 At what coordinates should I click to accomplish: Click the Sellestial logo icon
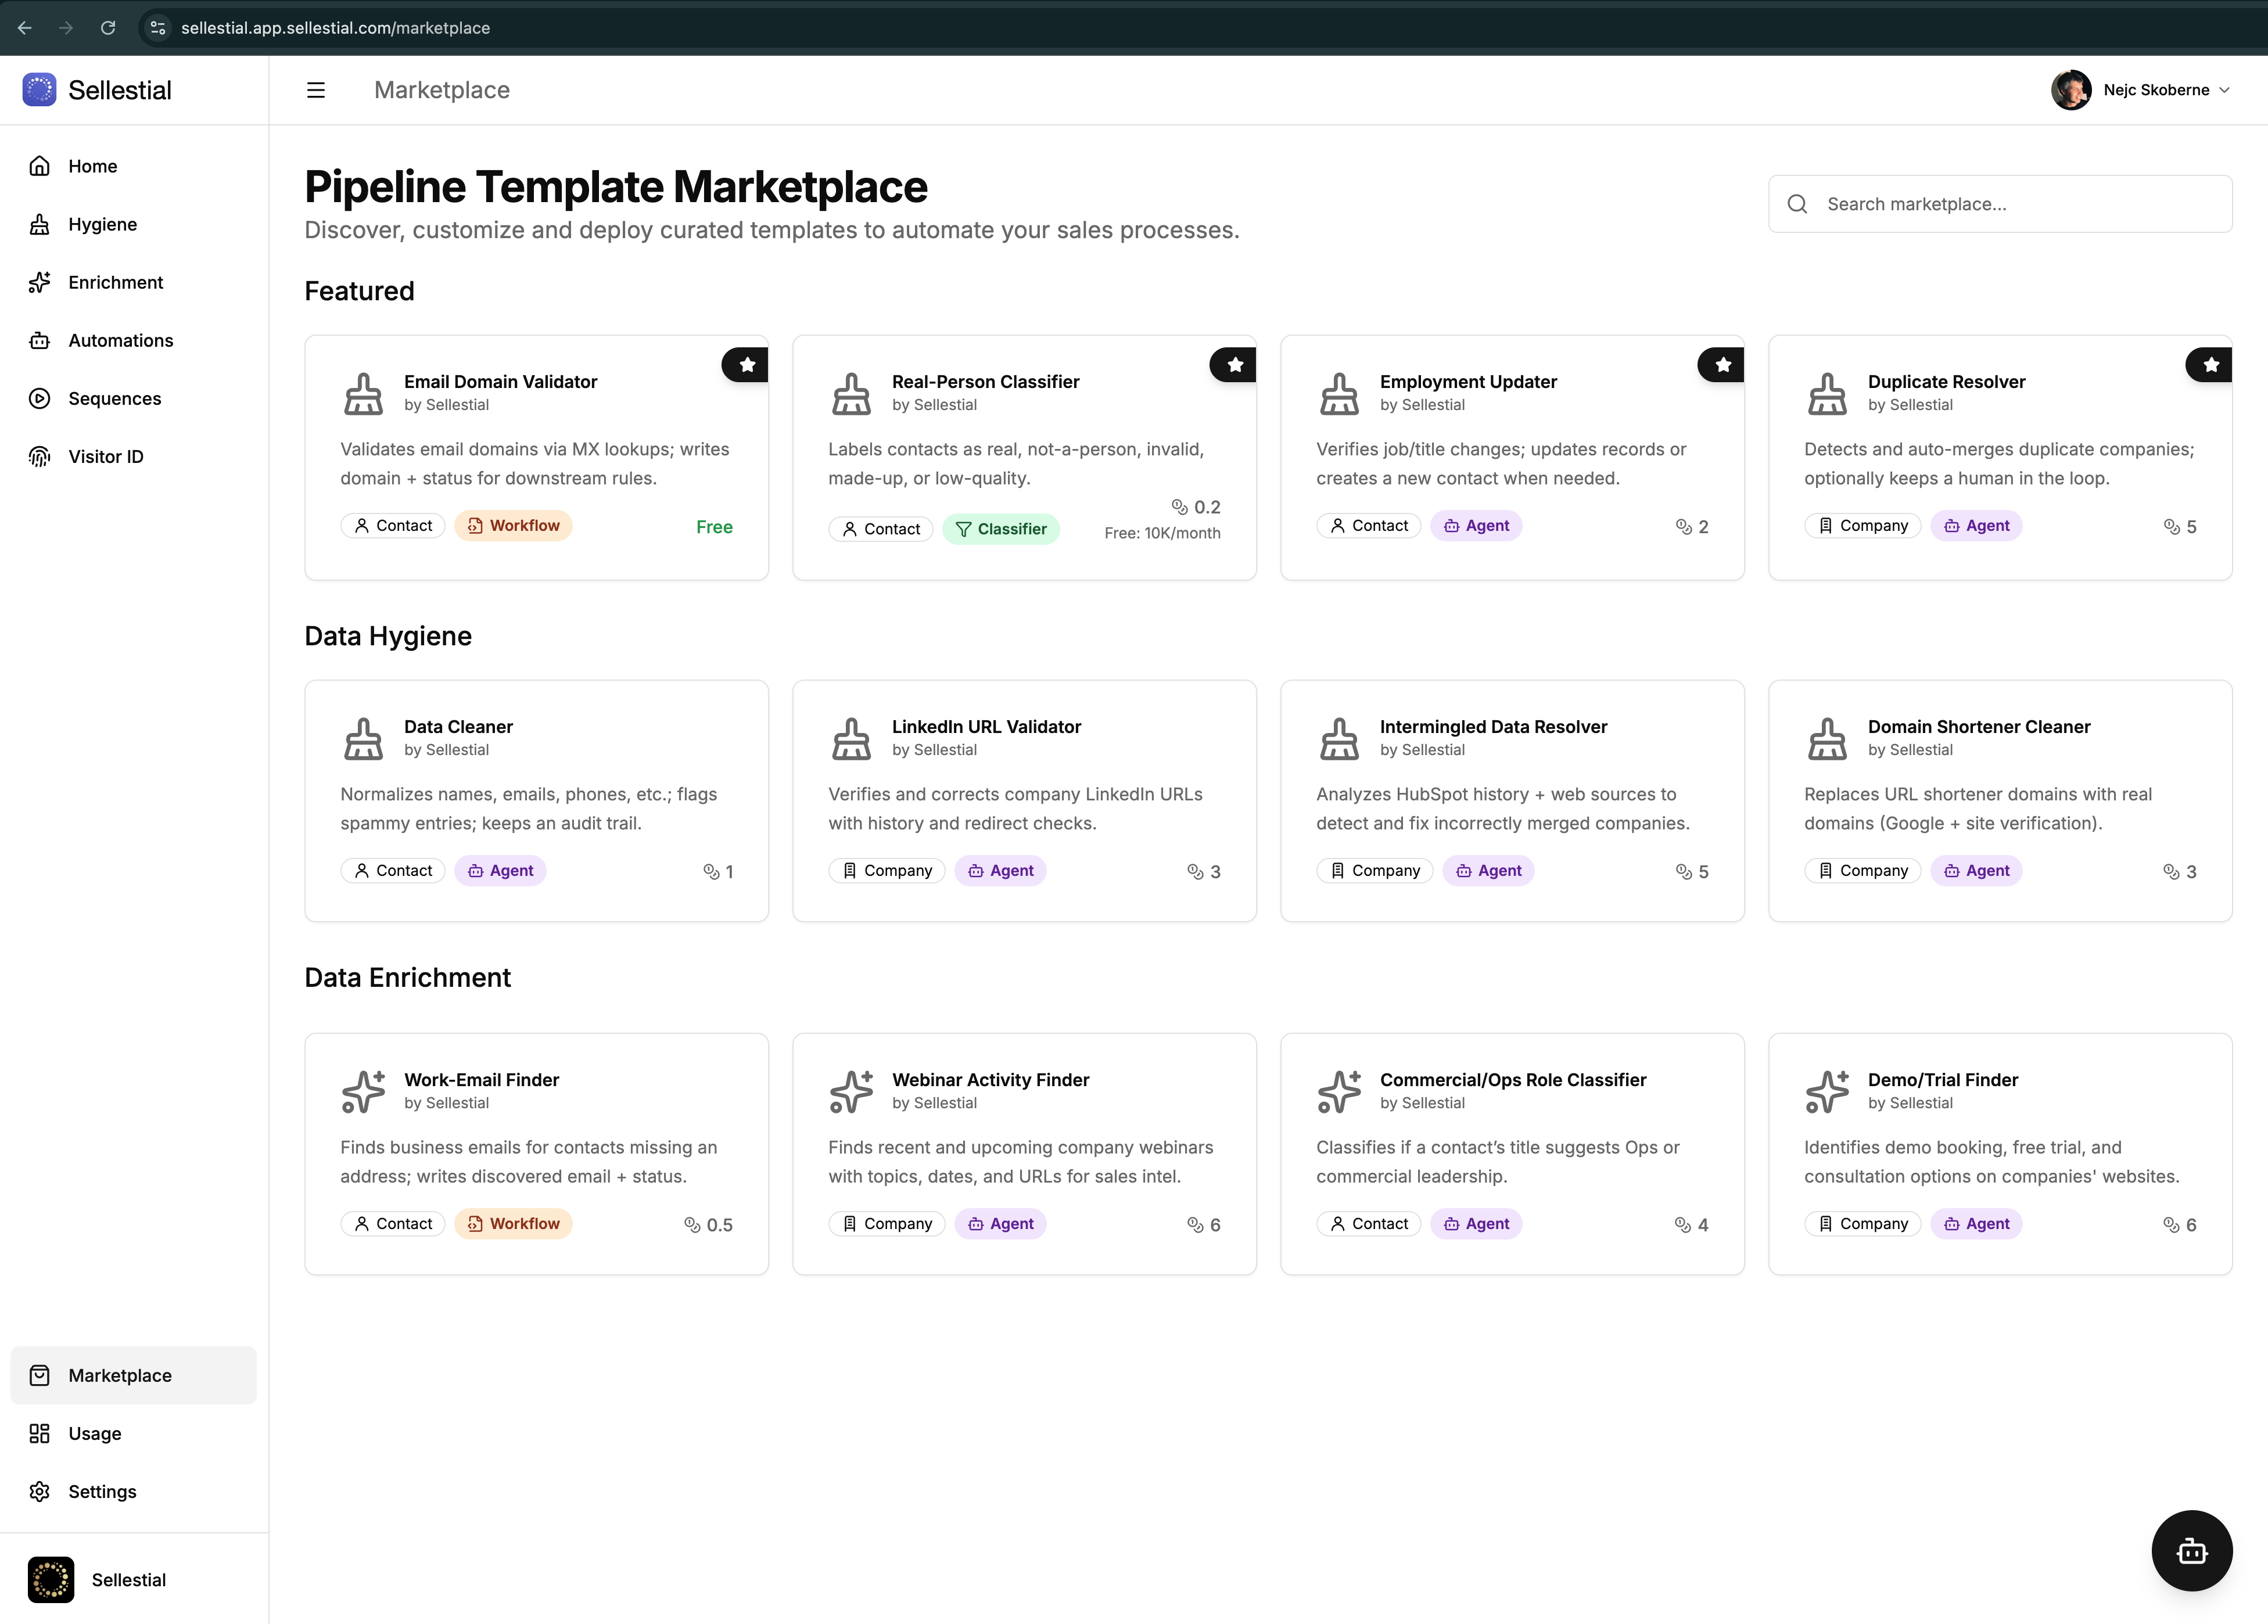[38, 89]
